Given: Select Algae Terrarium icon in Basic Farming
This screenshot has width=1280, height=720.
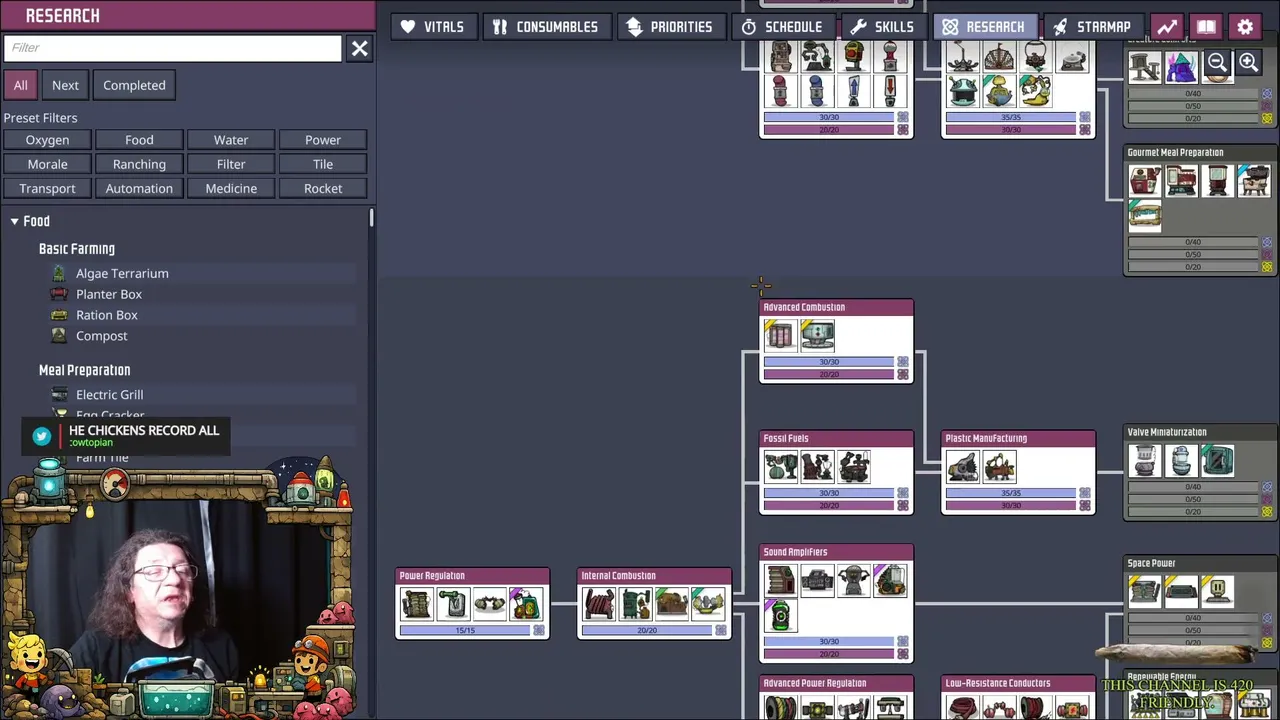Looking at the screenshot, I should coord(59,273).
